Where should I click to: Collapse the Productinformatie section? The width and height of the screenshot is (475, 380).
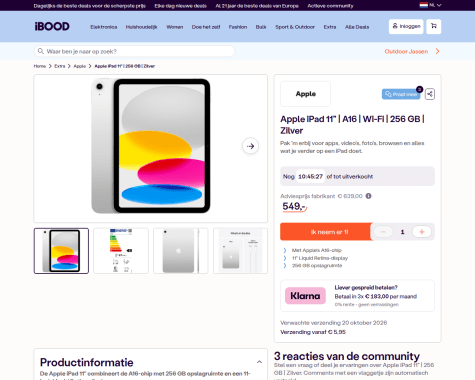point(259,362)
